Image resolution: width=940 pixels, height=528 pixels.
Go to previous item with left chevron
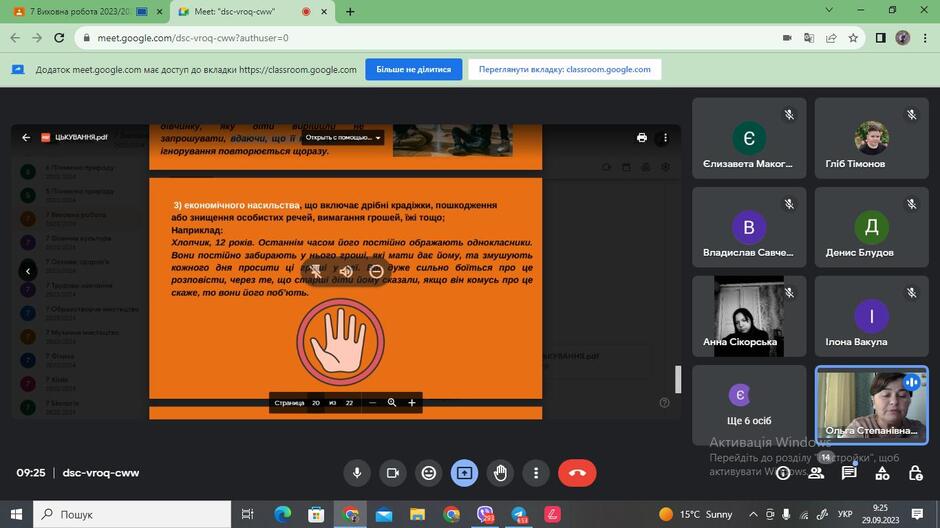[28, 271]
